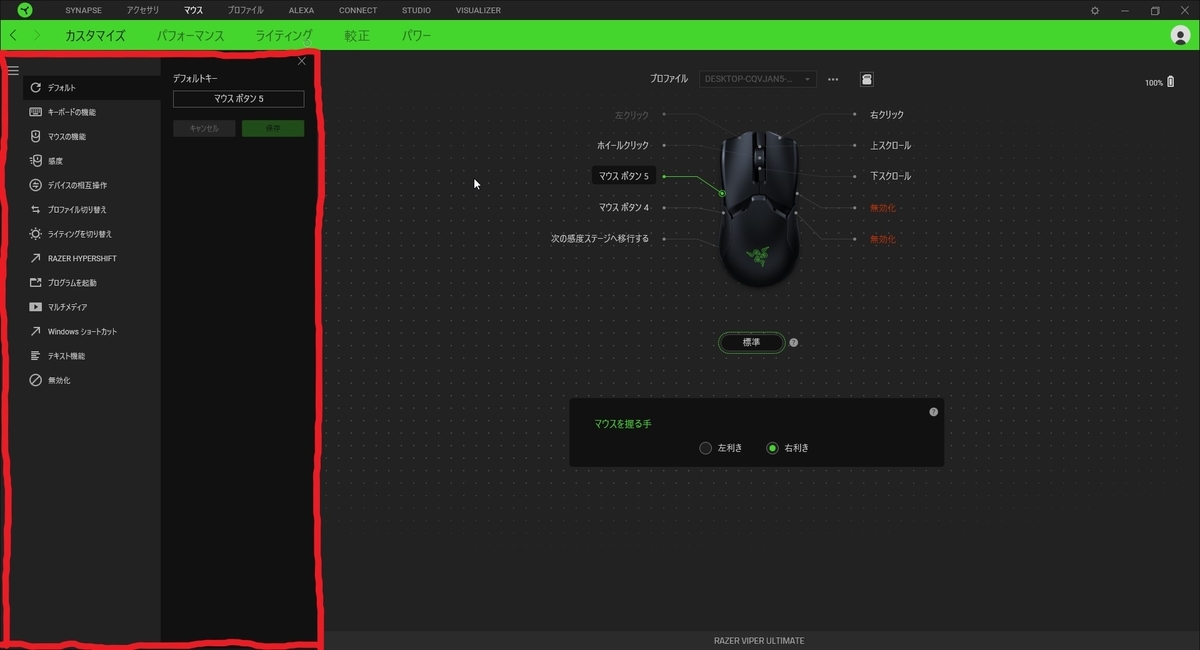The image size is (1200, 650).
Task: Open the ALEXA top tab
Action: (301, 10)
